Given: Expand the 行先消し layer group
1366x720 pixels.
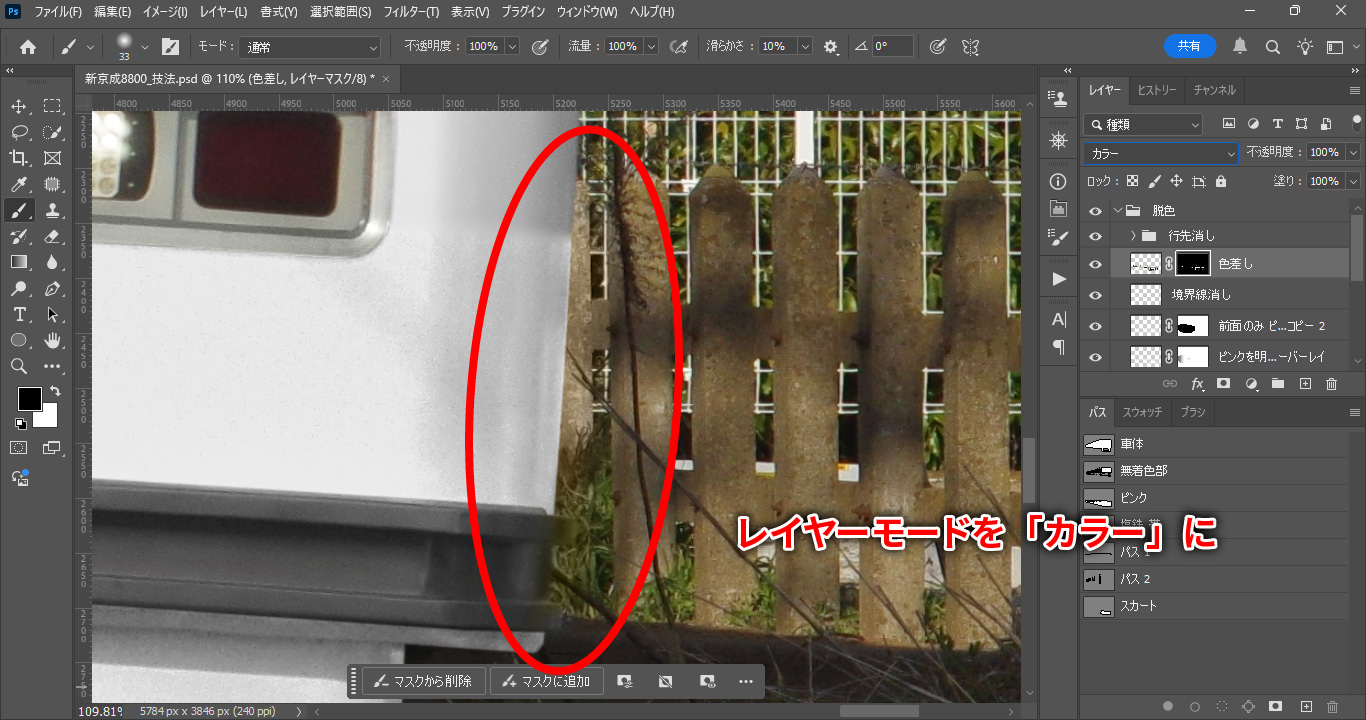Looking at the screenshot, I should (1133, 236).
